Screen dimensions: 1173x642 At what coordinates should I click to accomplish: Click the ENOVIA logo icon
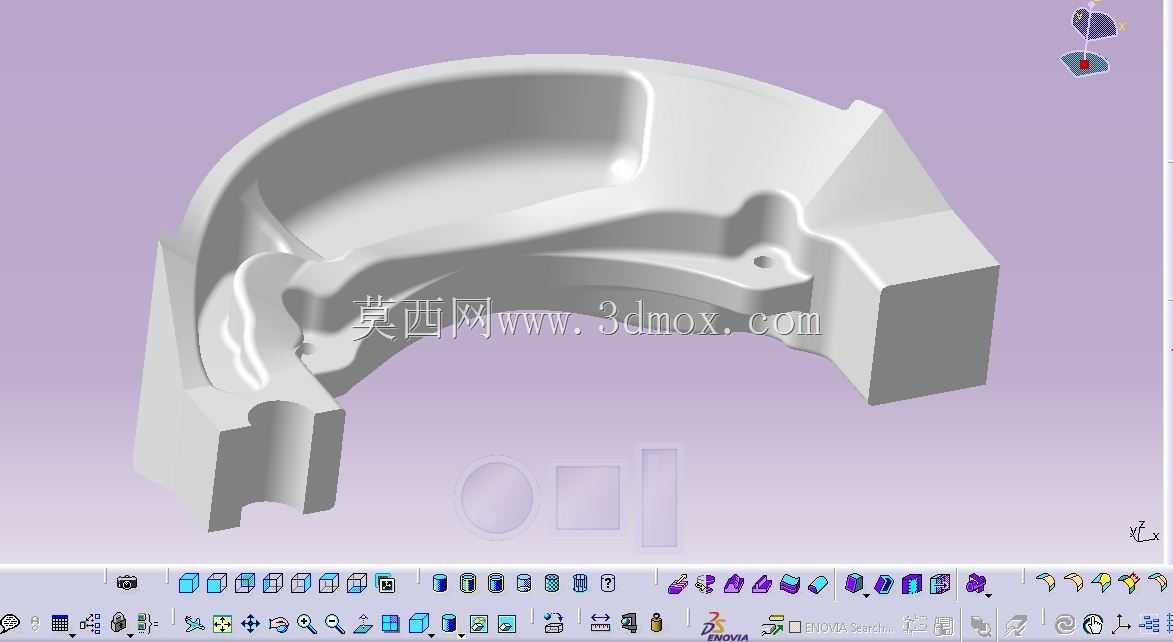(724, 626)
